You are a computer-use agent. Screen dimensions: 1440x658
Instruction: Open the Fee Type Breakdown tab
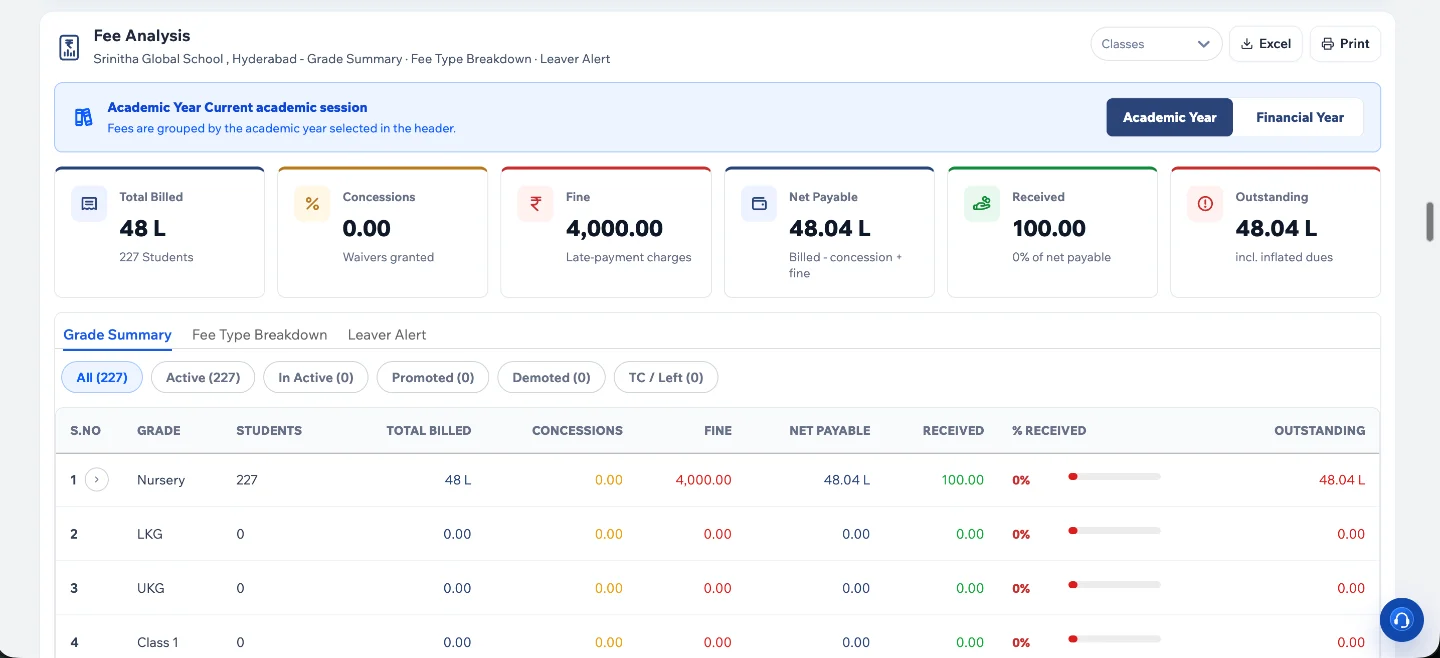(260, 335)
